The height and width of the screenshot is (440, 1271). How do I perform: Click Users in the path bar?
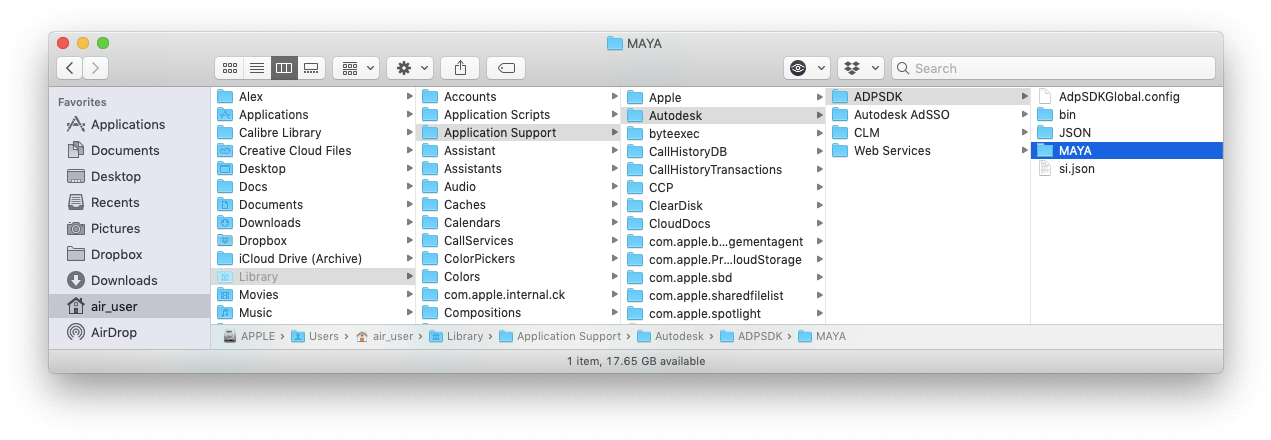tap(315, 337)
